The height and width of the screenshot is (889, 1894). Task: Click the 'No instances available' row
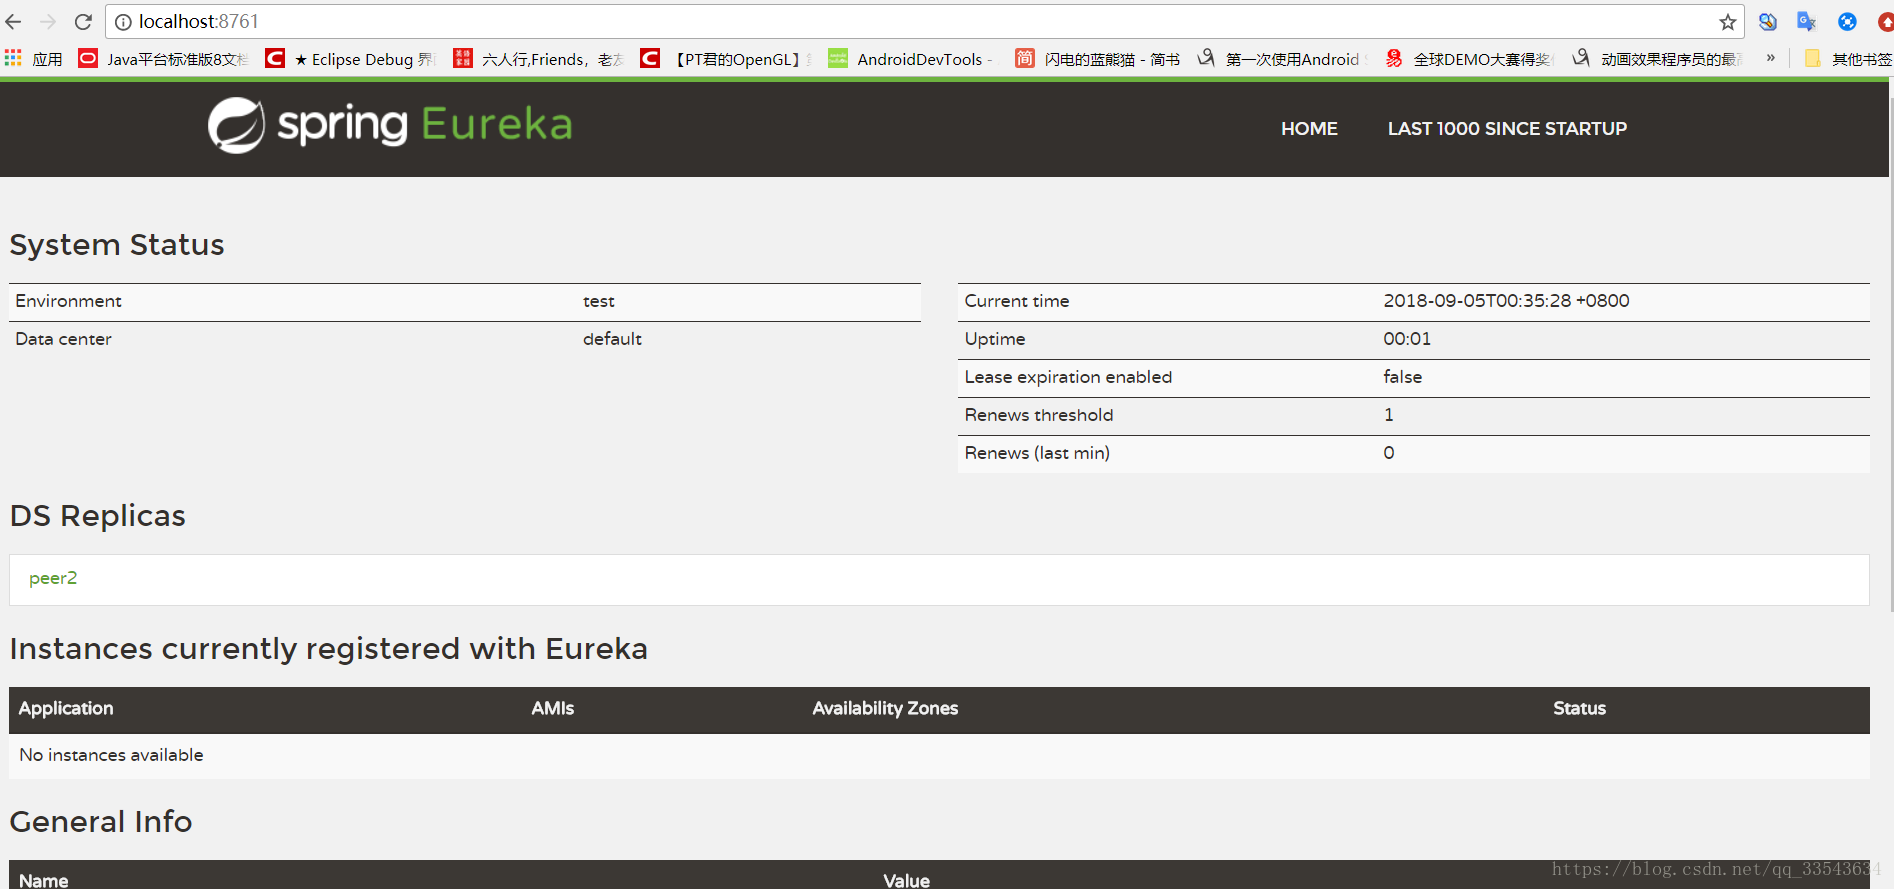939,755
